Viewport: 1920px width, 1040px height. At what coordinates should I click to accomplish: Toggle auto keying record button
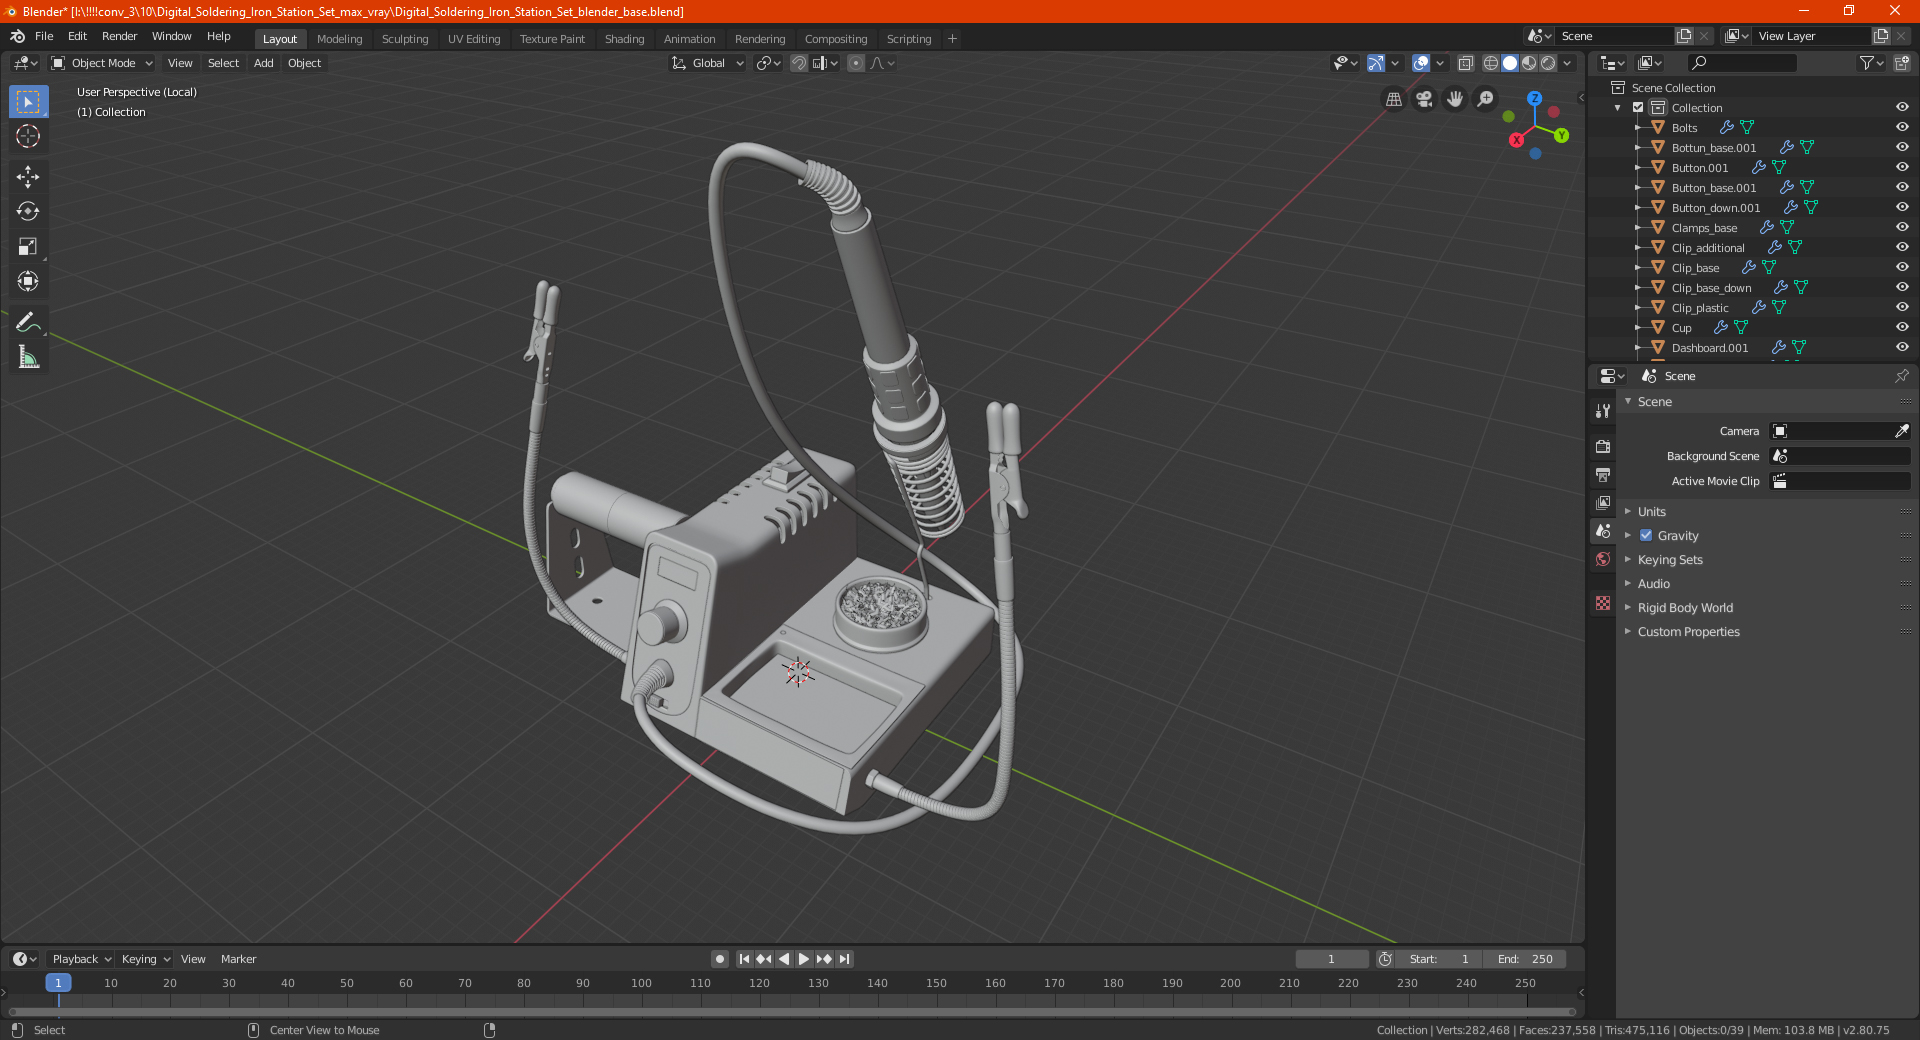(x=719, y=959)
